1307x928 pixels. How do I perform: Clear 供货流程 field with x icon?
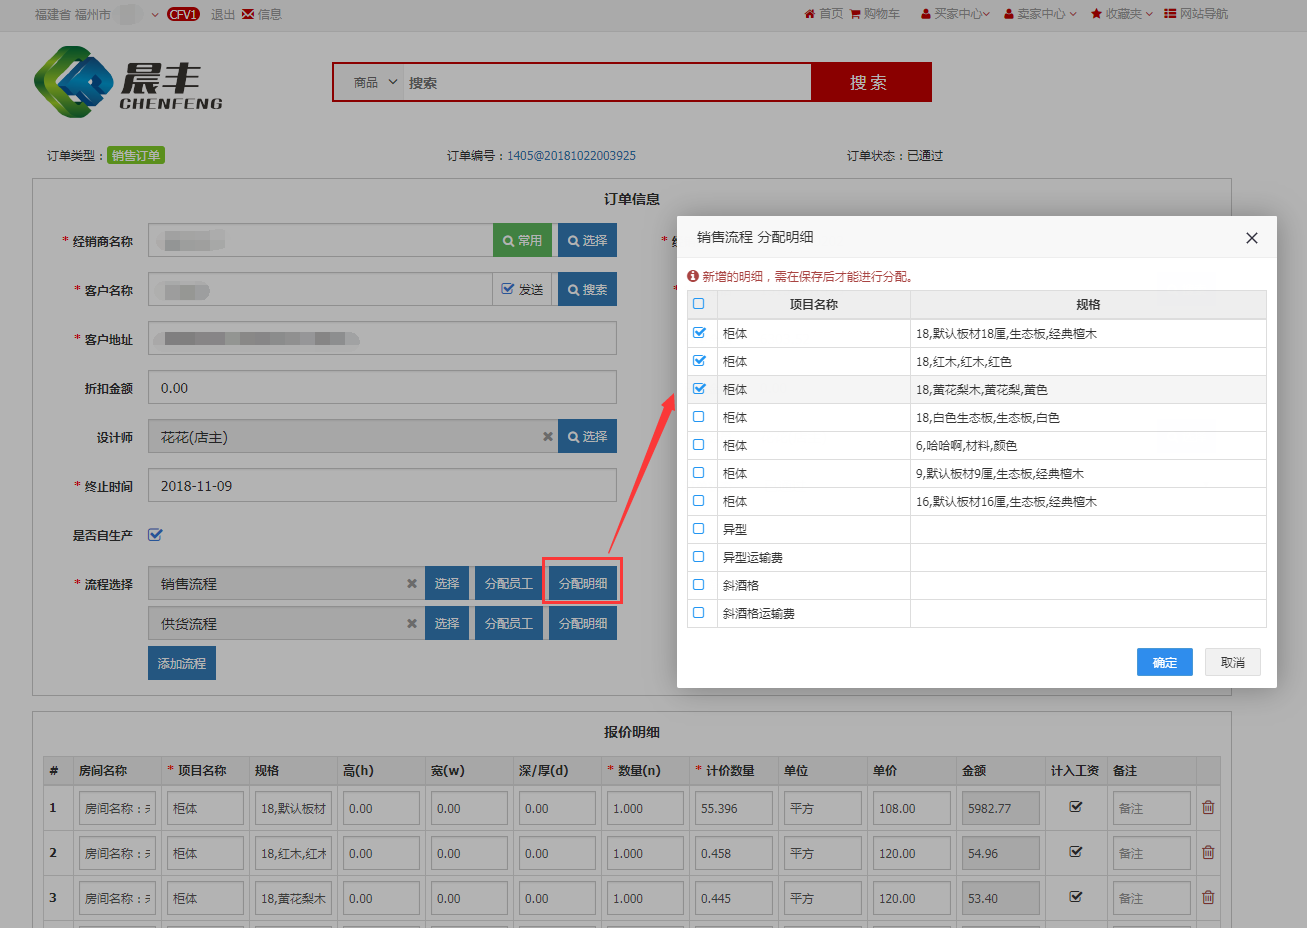(x=411, y=624)
